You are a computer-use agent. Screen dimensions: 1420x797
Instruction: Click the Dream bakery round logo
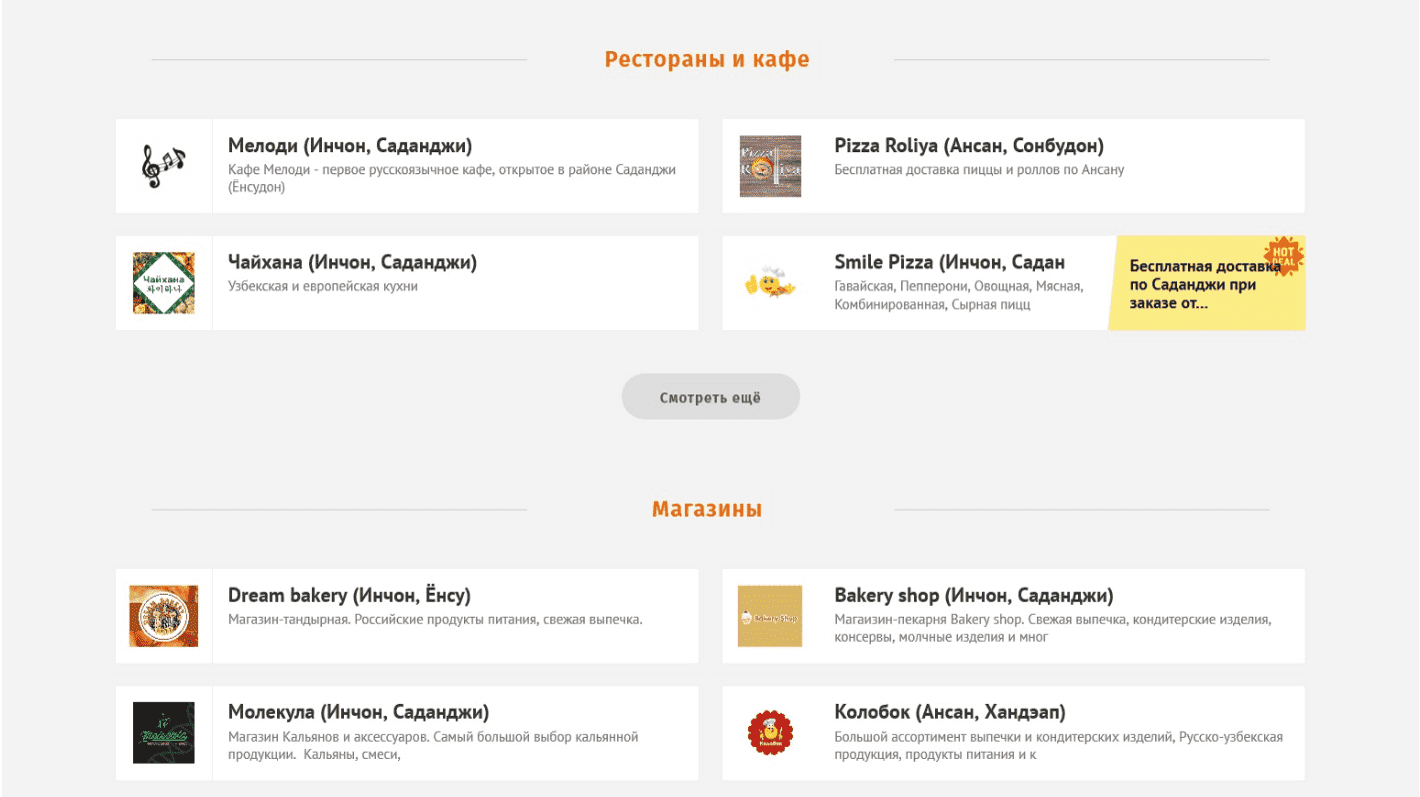pyautogui.click(x=164, y=616)
